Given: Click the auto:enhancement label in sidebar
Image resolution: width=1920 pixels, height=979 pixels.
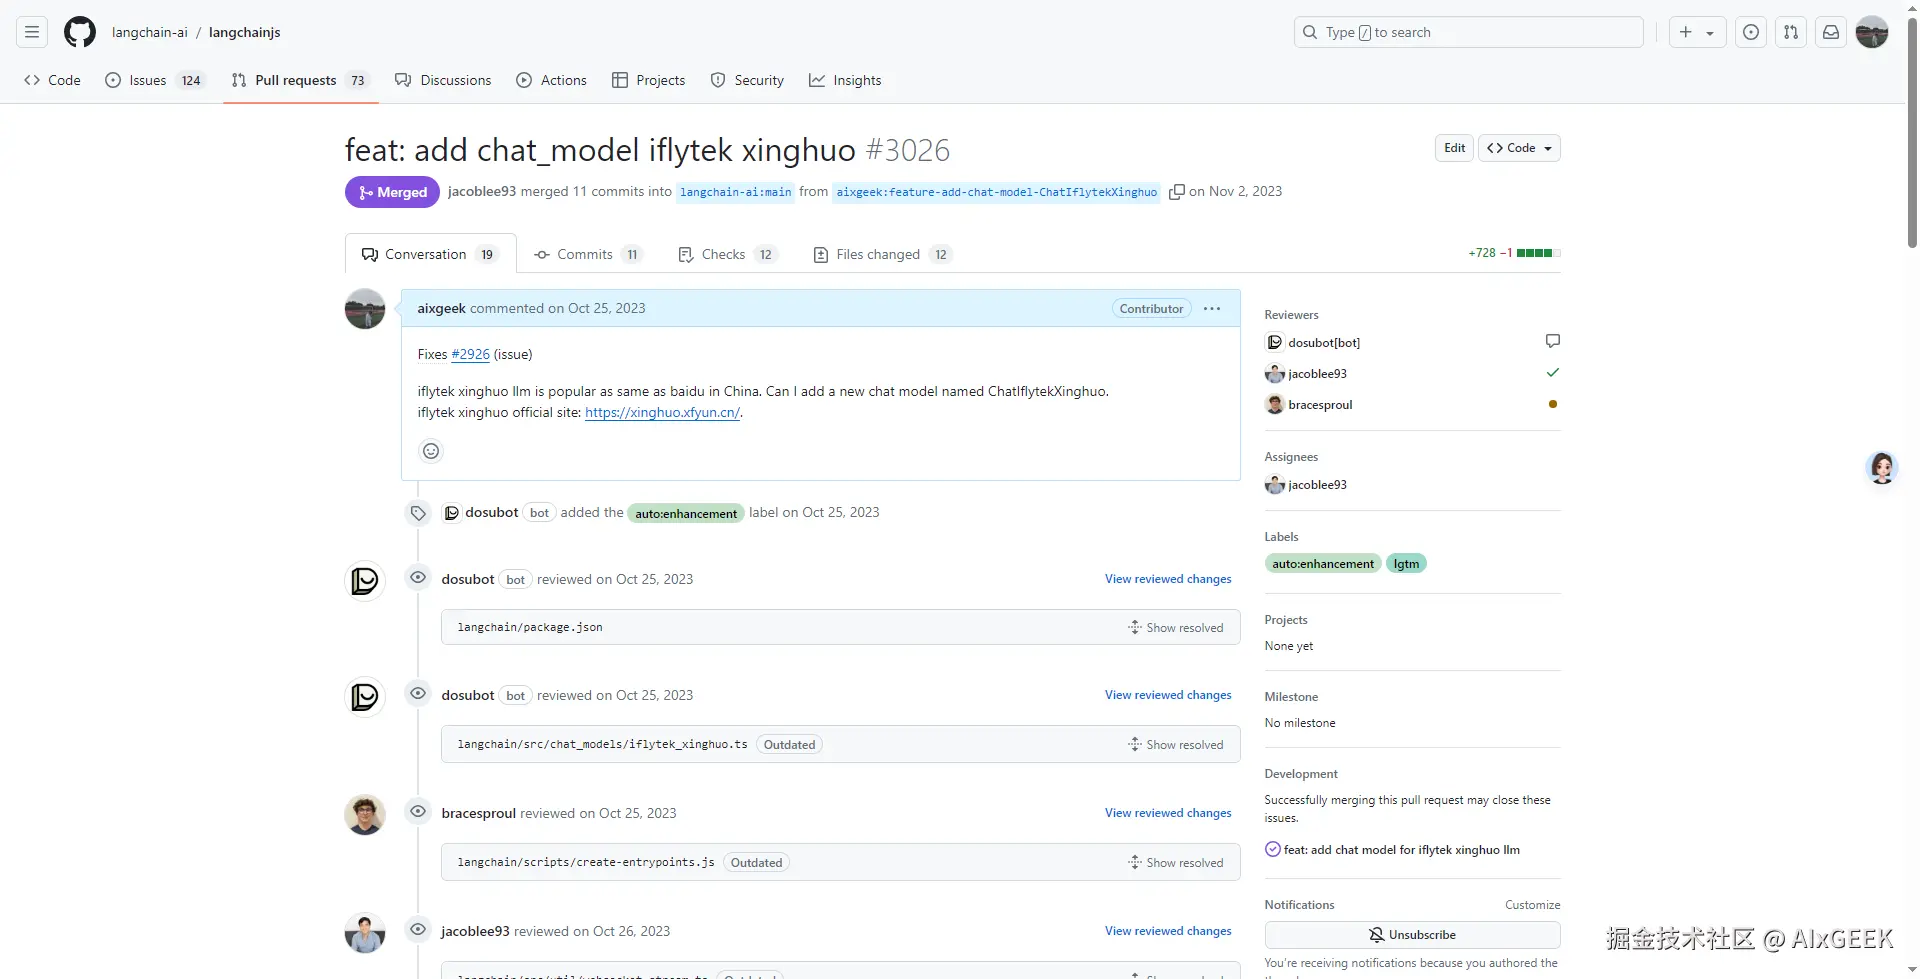Looking at the screenshot, I should [1323, 564].
